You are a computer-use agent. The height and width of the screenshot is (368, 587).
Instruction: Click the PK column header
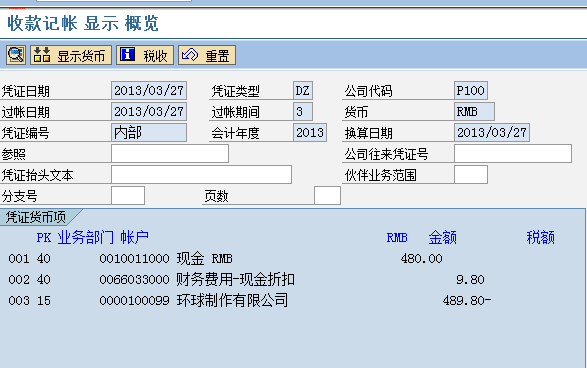tap(44, 238)
